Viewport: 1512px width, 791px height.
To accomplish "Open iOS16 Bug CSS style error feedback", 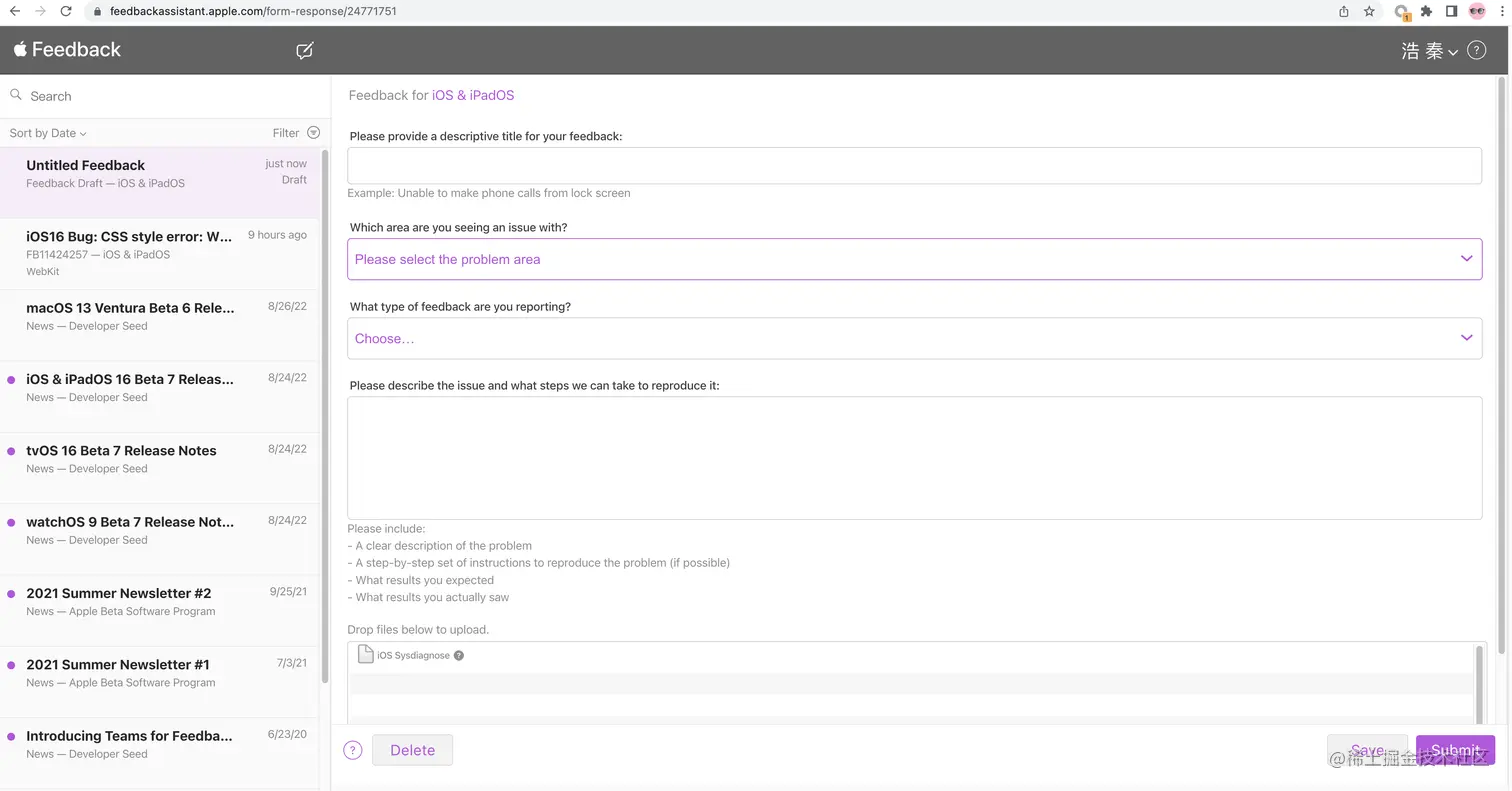I will click(x=160, y=254).
